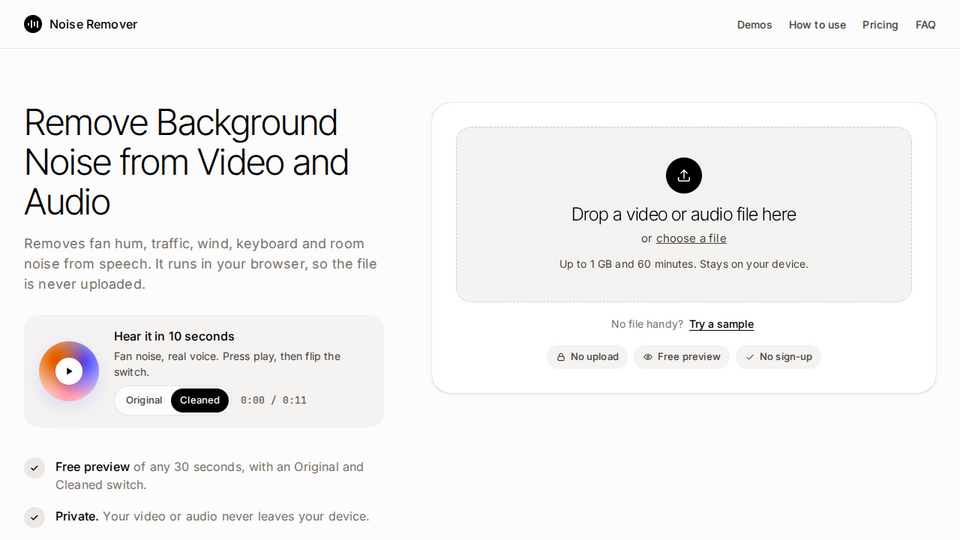960x540 pixels.
Task: Click the Hear it in 10 seconds heading
Action: coord(174,336)
